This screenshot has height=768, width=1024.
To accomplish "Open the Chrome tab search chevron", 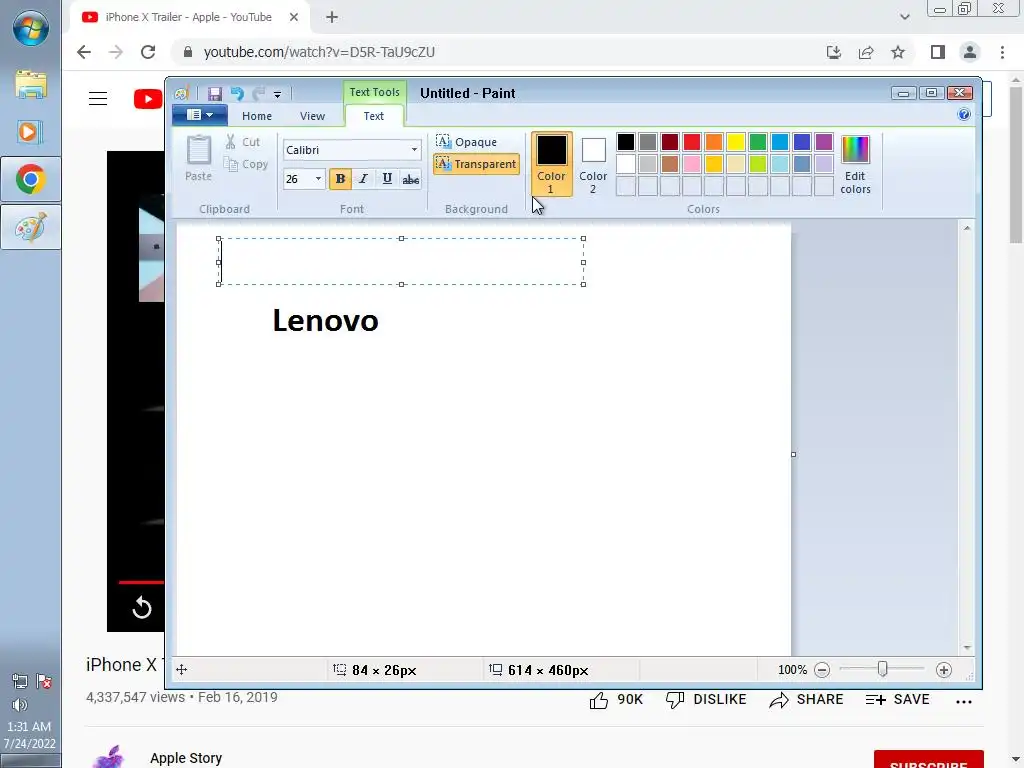I will tap(904, 17).
